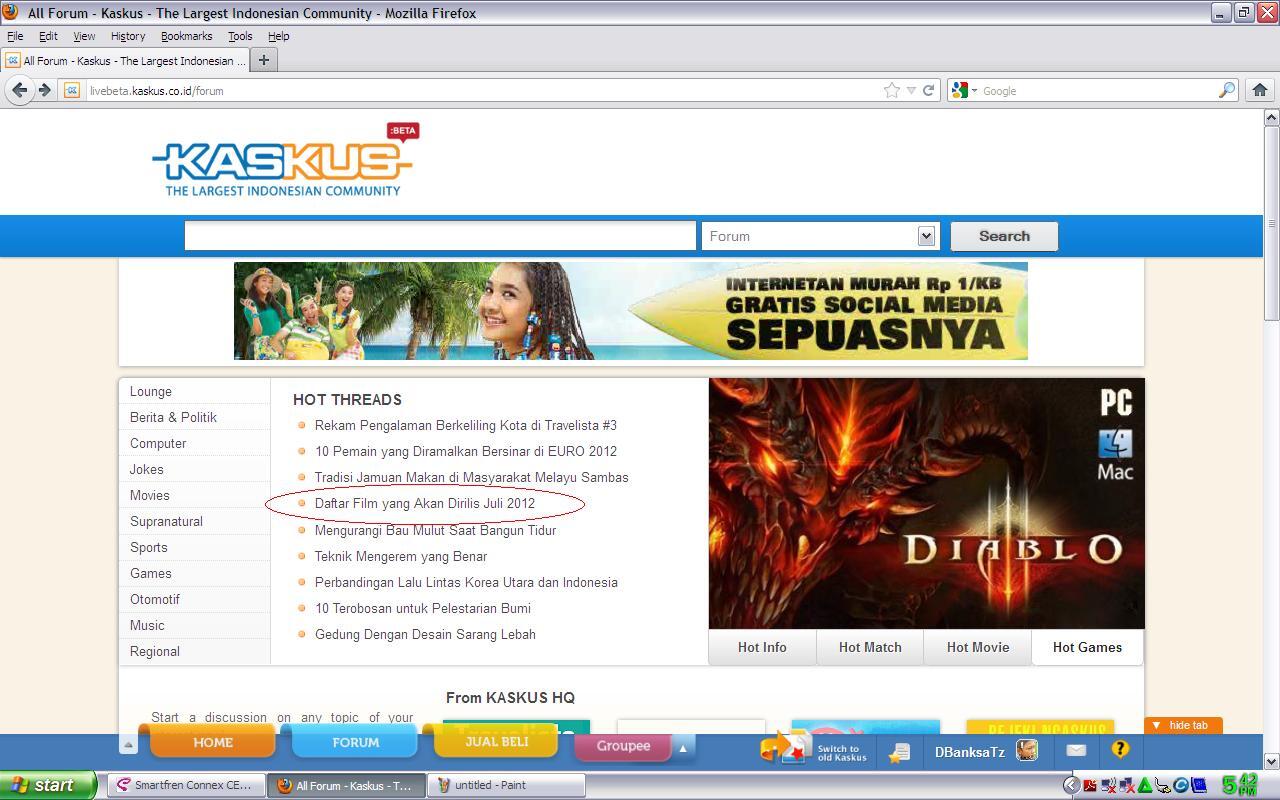Select the Hot Info tab
Image resolution: width=1280 pixels, height=800 pixels.
762,647
